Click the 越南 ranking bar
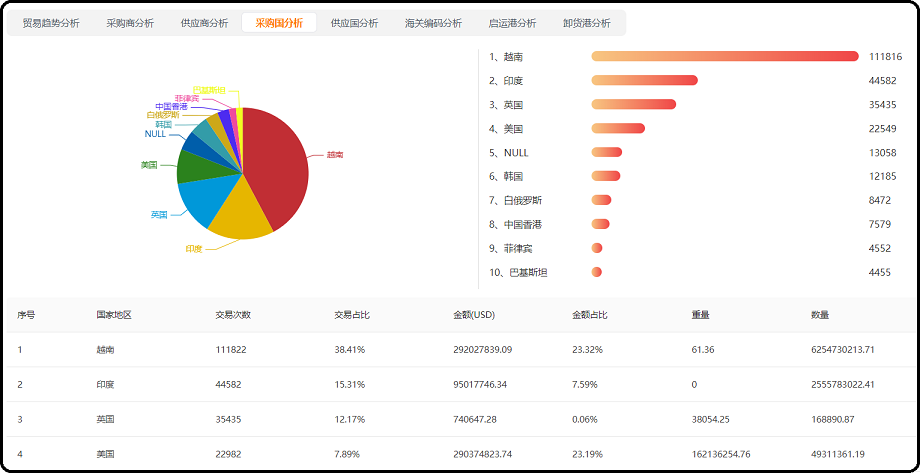 725,56
